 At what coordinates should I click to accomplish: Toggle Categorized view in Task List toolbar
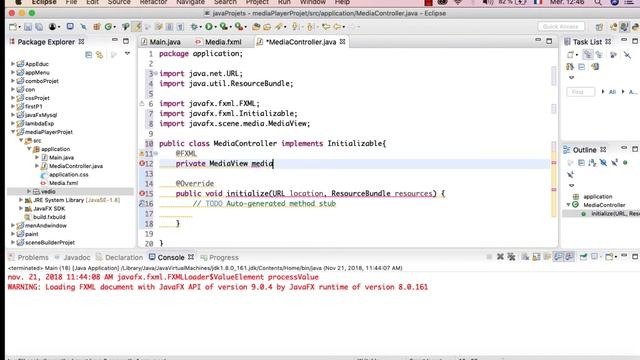pos(588,55)
